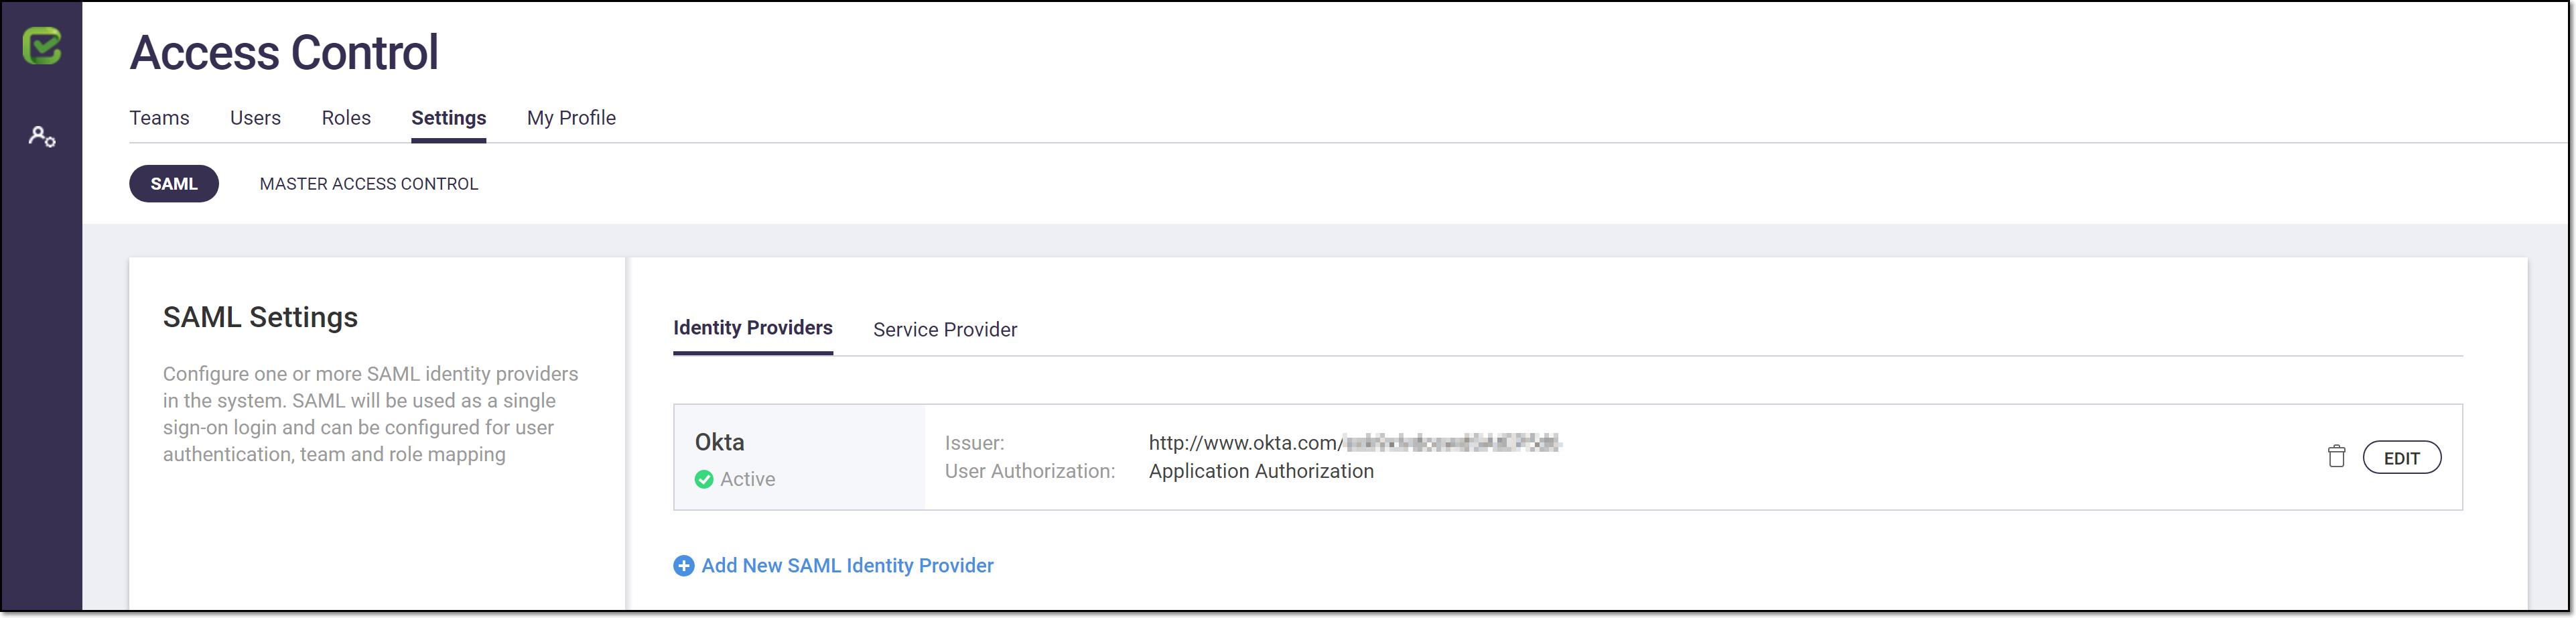Click the Okta provider name

pos(720,442)
